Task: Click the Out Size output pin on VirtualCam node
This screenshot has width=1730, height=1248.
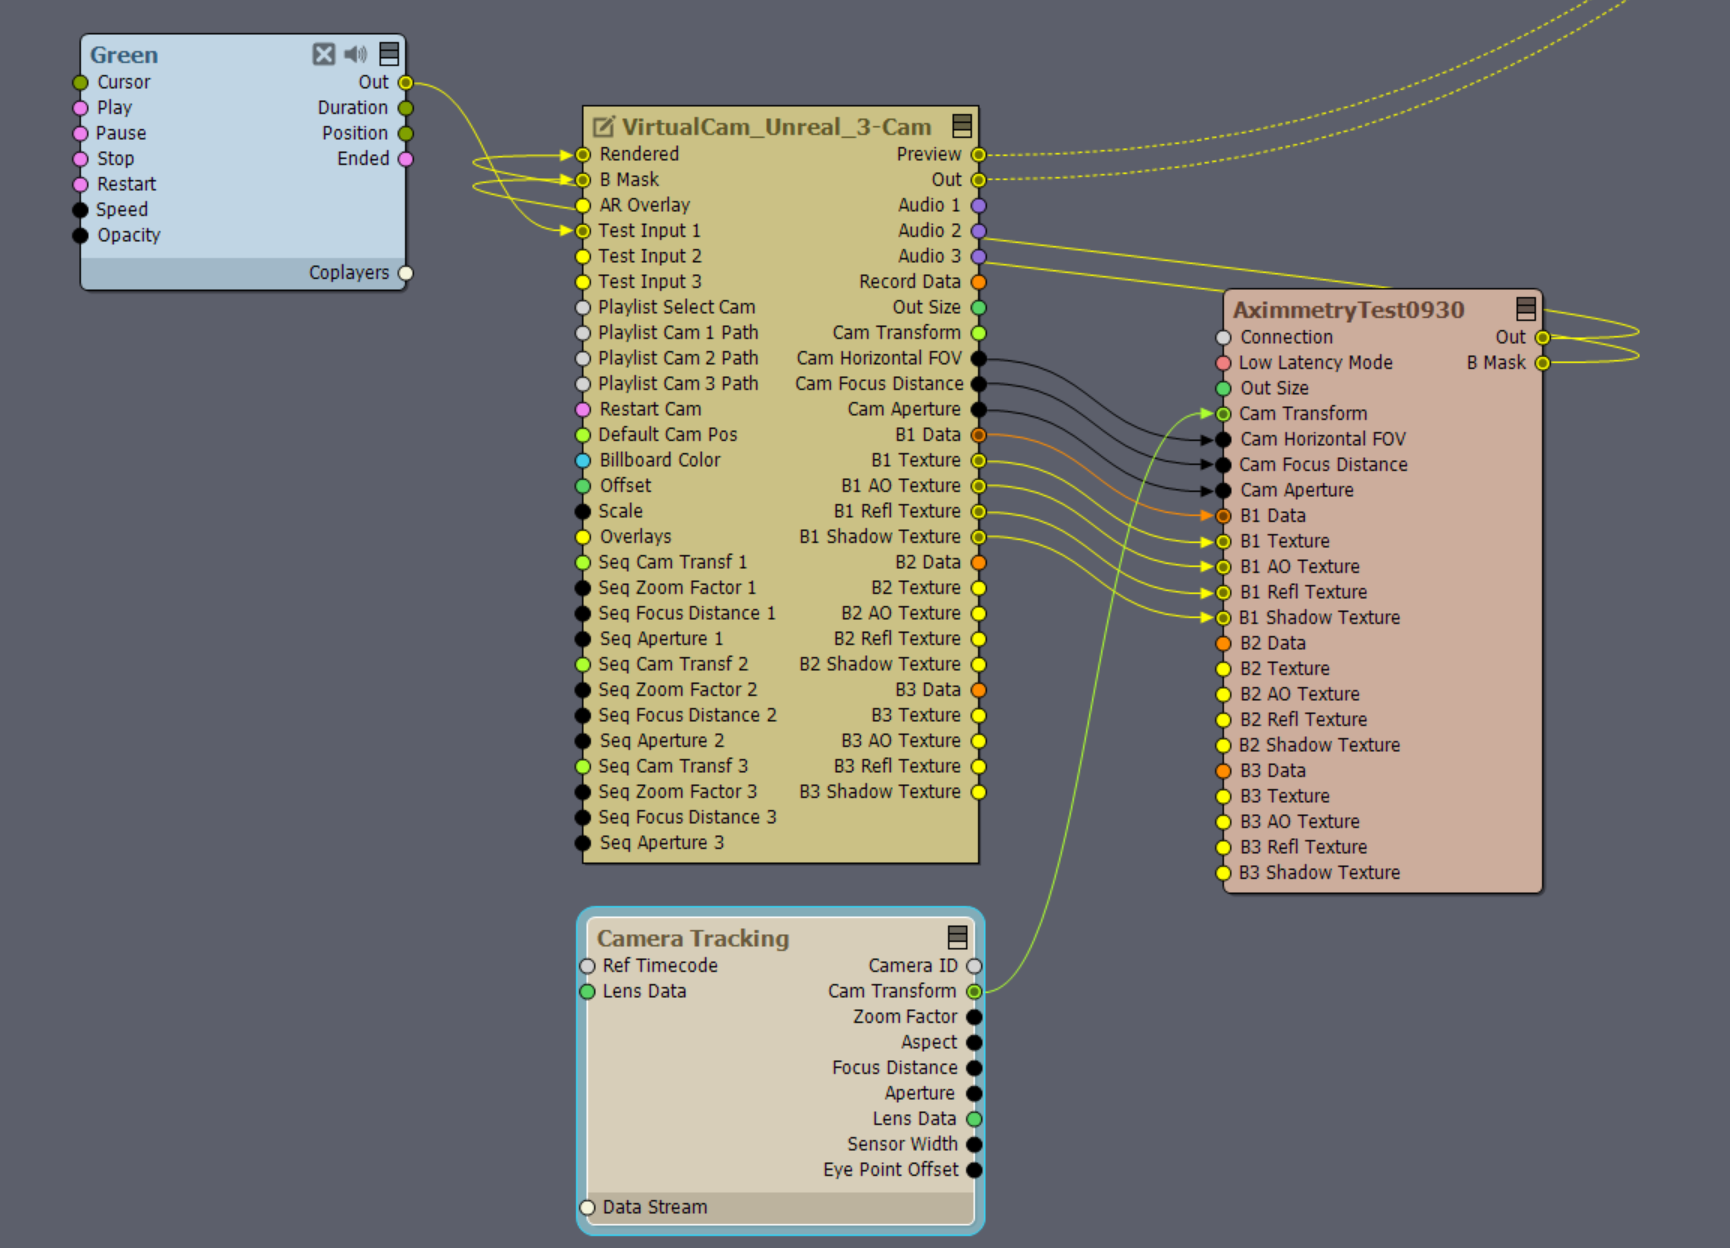Action: [978, 307]
